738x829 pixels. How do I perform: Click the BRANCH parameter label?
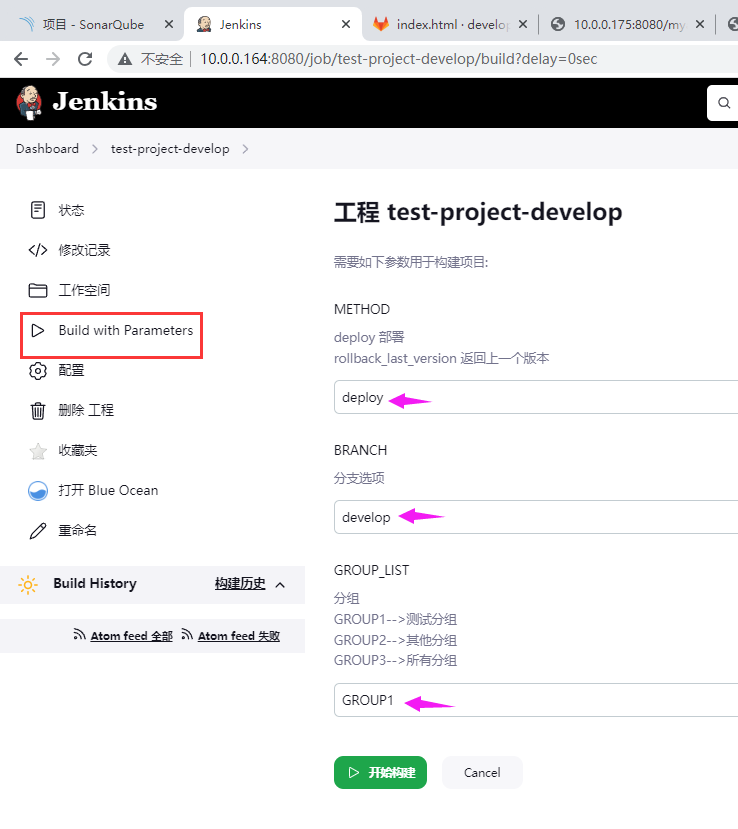(361, 450)
